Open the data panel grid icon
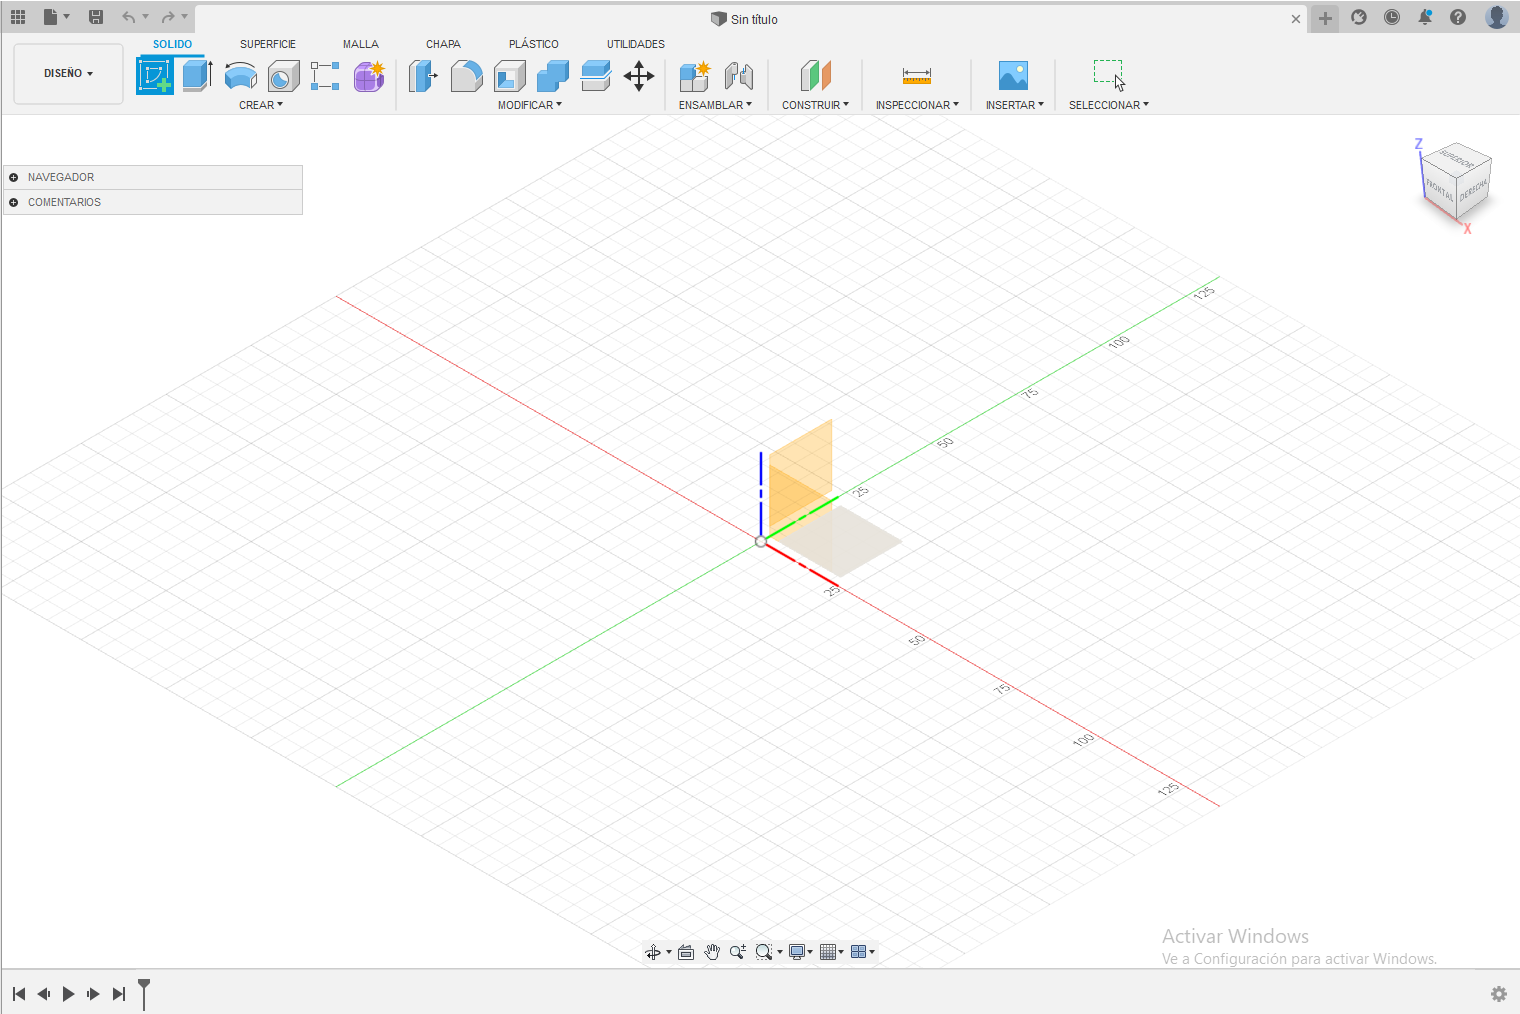The width and height of the screenshot is (1520, 1014). [x=18, y=17]
